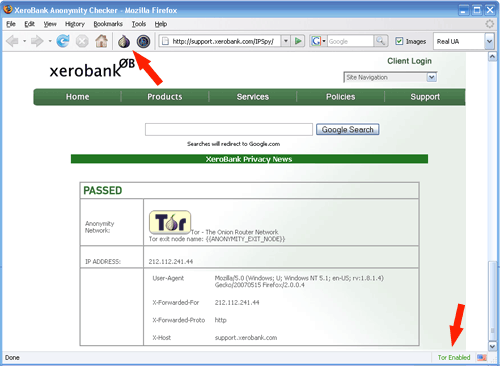
Task: Click the round dark-blue toolbar icon
Action: pos(143,42)
